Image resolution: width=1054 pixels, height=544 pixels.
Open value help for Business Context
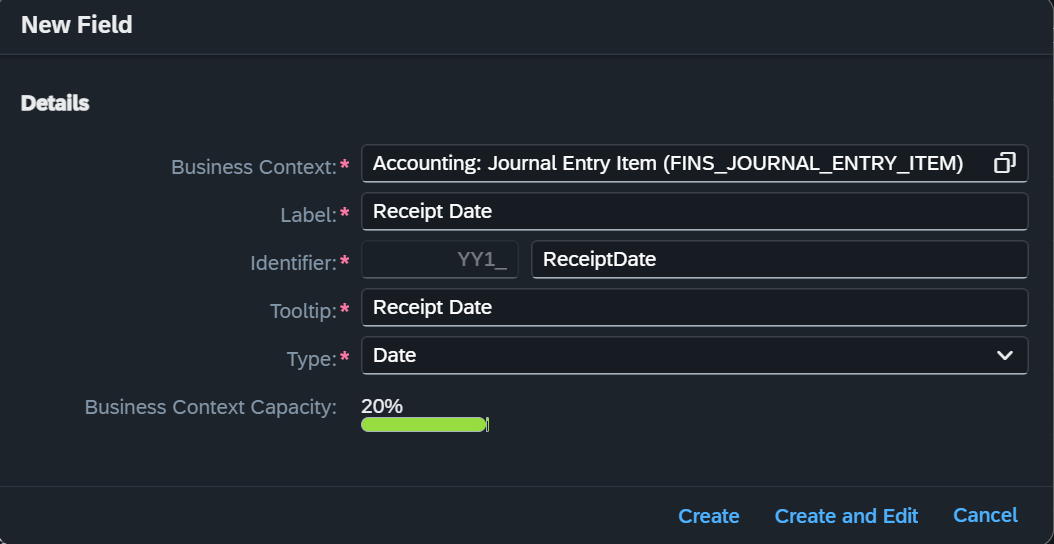1004,163
